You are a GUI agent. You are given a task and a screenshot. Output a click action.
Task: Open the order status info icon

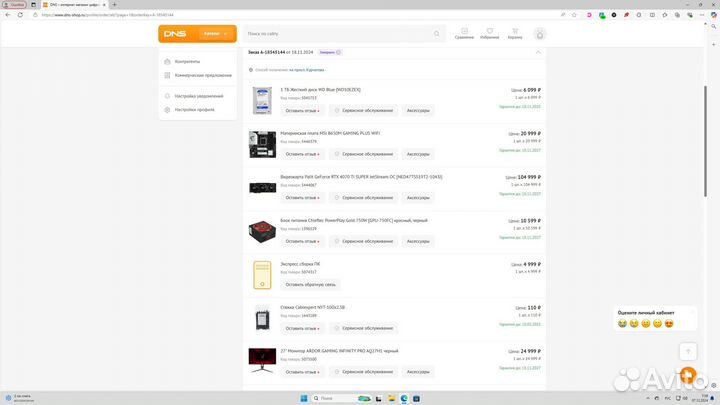coord(338,52)
